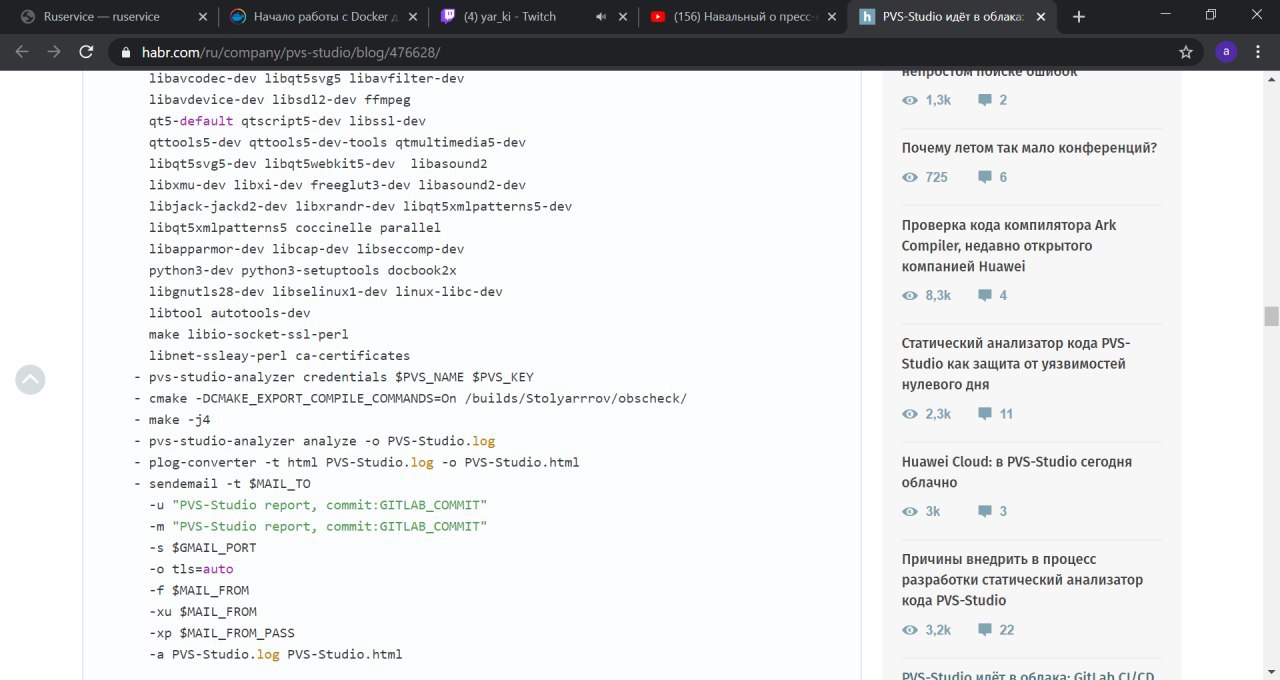Click the libnet-ssleay-perl ca-certificates line
This screenshot has width=1280, height=680.
[279, 355]
